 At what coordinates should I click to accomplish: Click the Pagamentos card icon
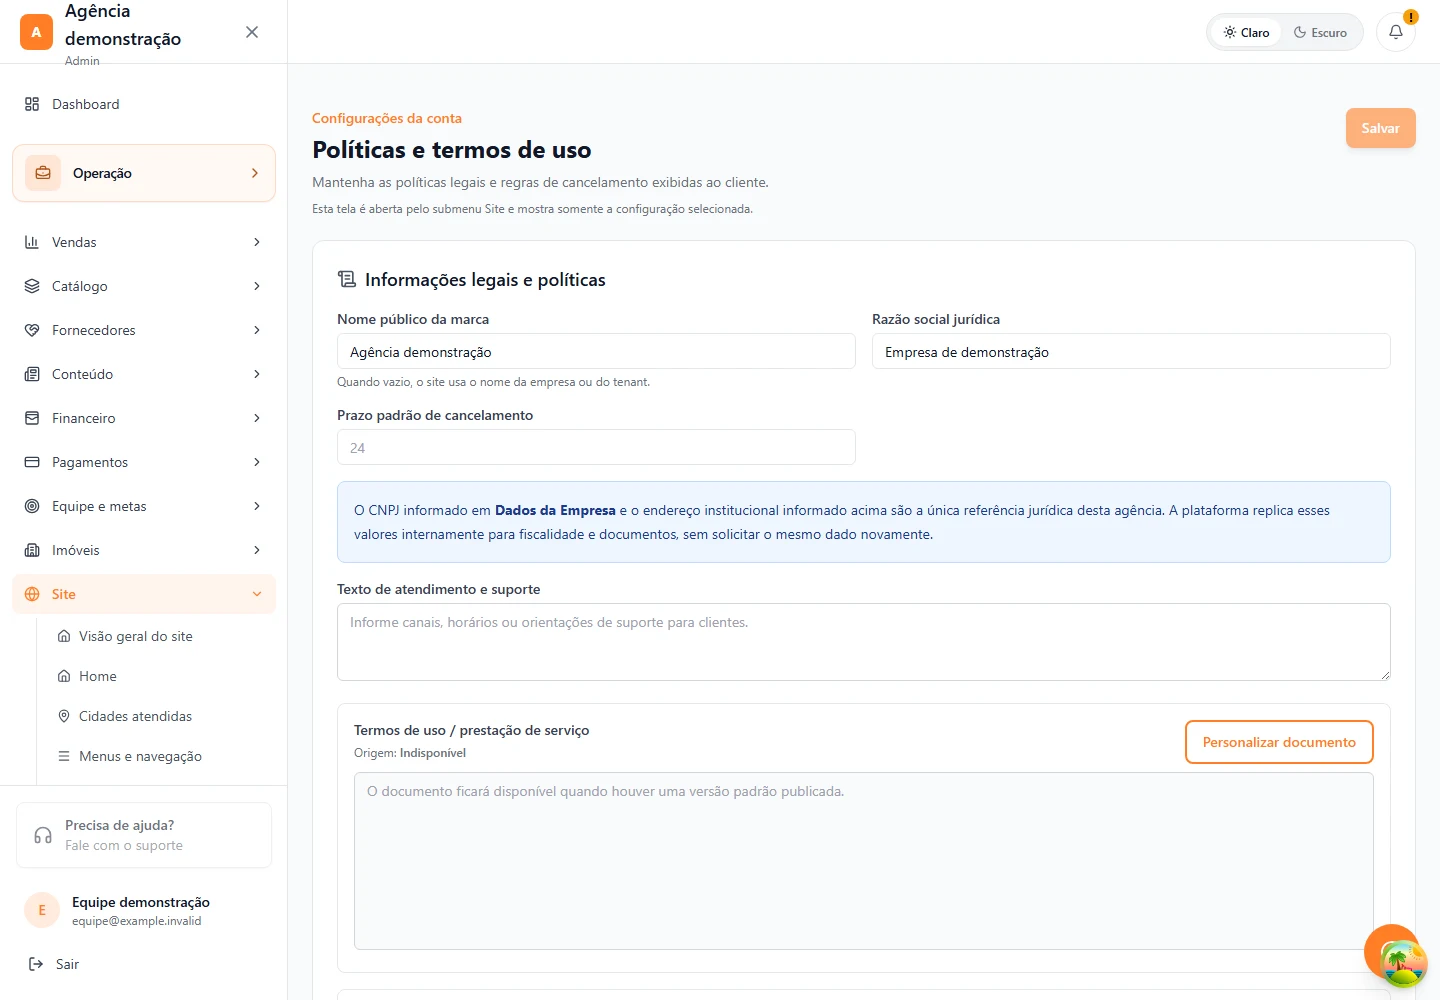pyautogui.click(x=32, y=462)
